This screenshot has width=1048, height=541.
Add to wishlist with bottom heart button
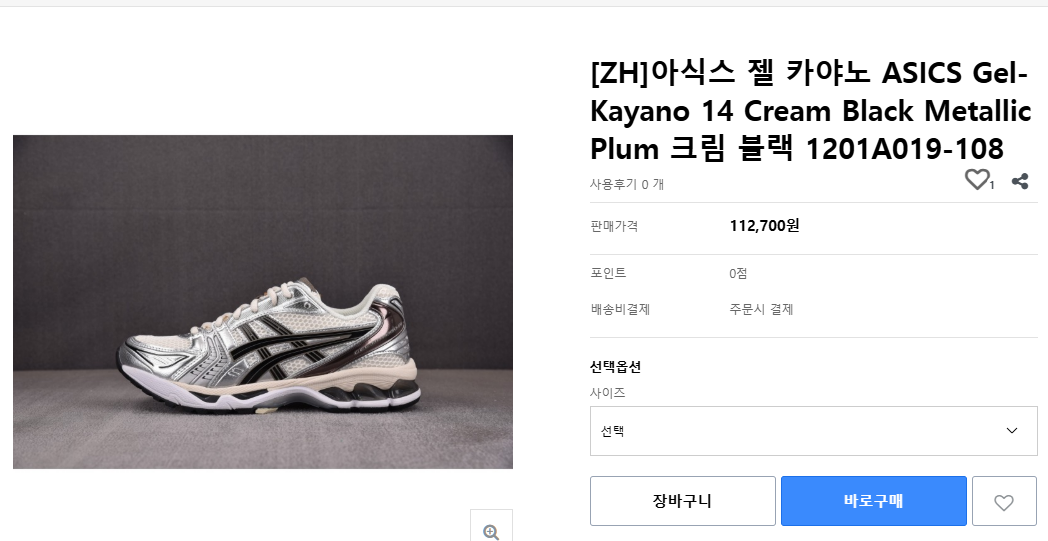tap(1003, 502)
